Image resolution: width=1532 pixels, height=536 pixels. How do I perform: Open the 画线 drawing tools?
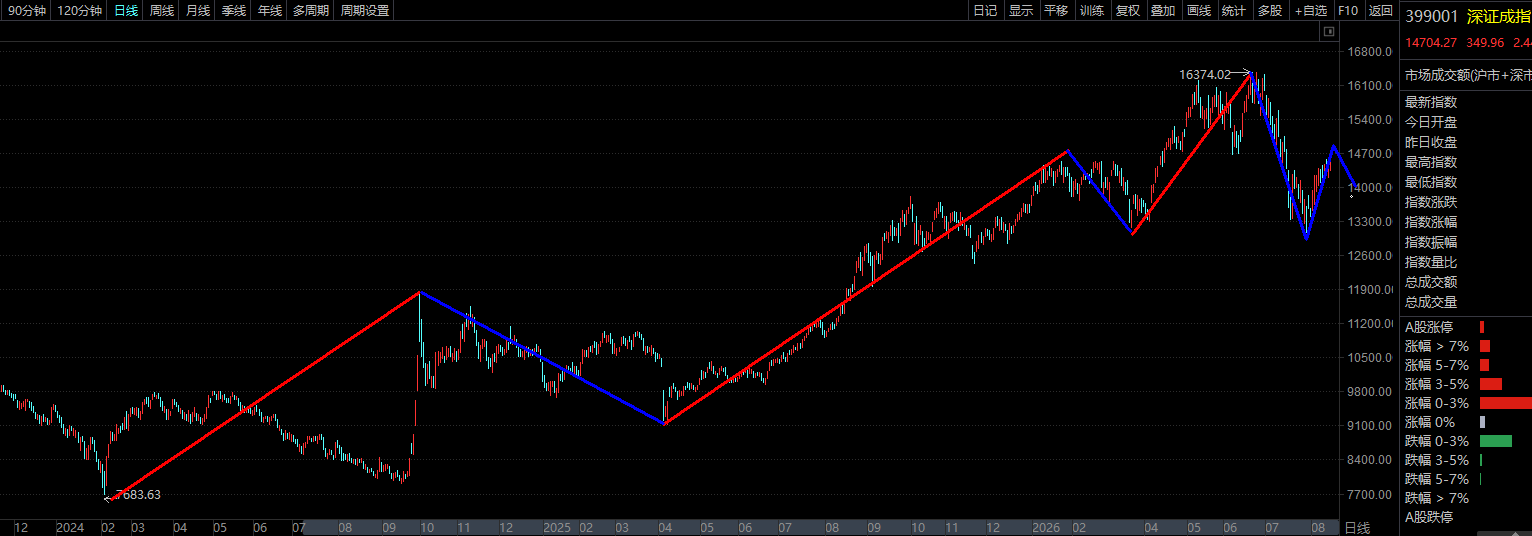[x=1199, y=10]
